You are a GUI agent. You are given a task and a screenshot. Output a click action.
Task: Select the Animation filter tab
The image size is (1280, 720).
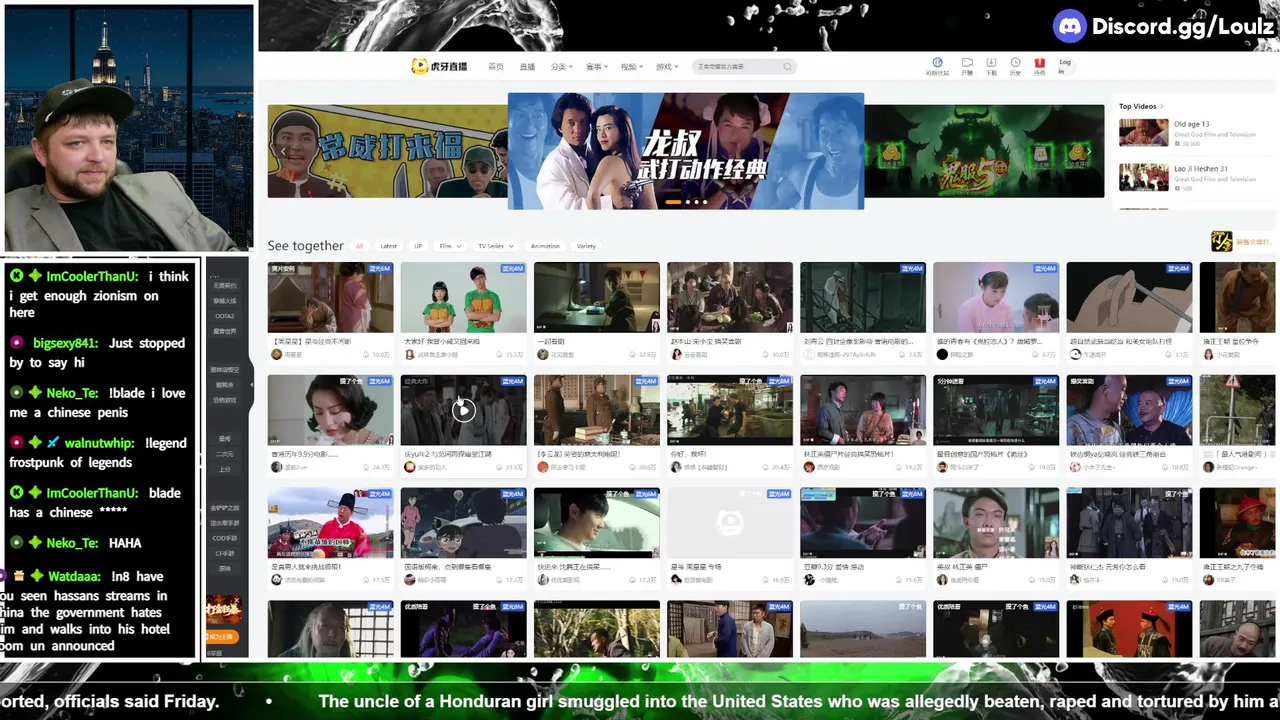545,246
